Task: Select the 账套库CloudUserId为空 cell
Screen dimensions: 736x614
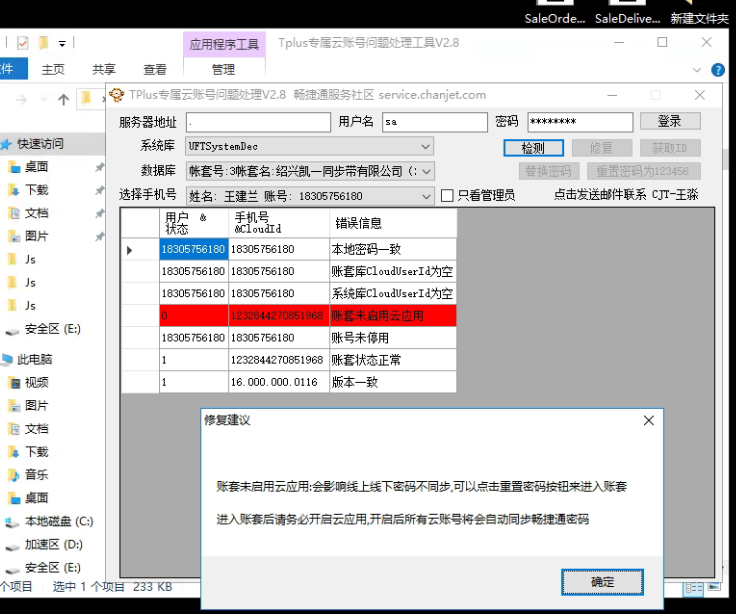Action: point(393,271)
